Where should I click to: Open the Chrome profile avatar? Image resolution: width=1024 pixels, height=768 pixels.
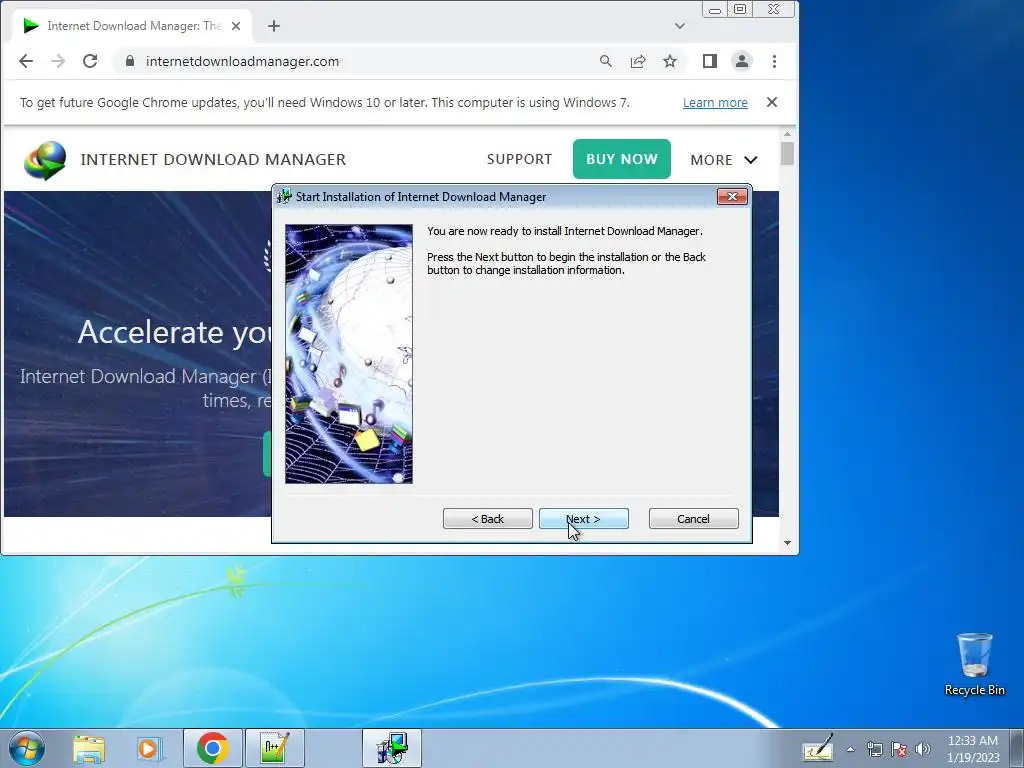tap(742, 61)
